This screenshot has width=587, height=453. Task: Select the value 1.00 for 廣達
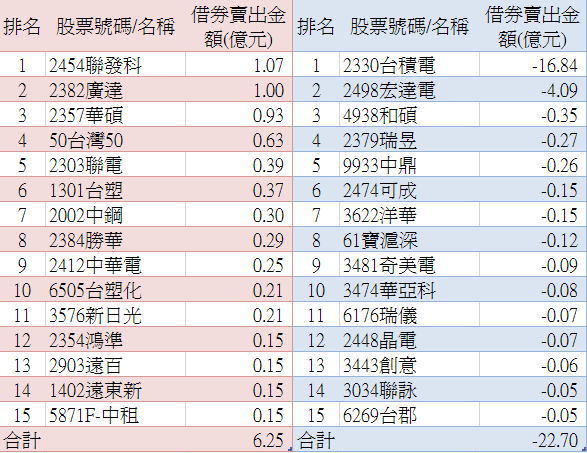[268, 91]
